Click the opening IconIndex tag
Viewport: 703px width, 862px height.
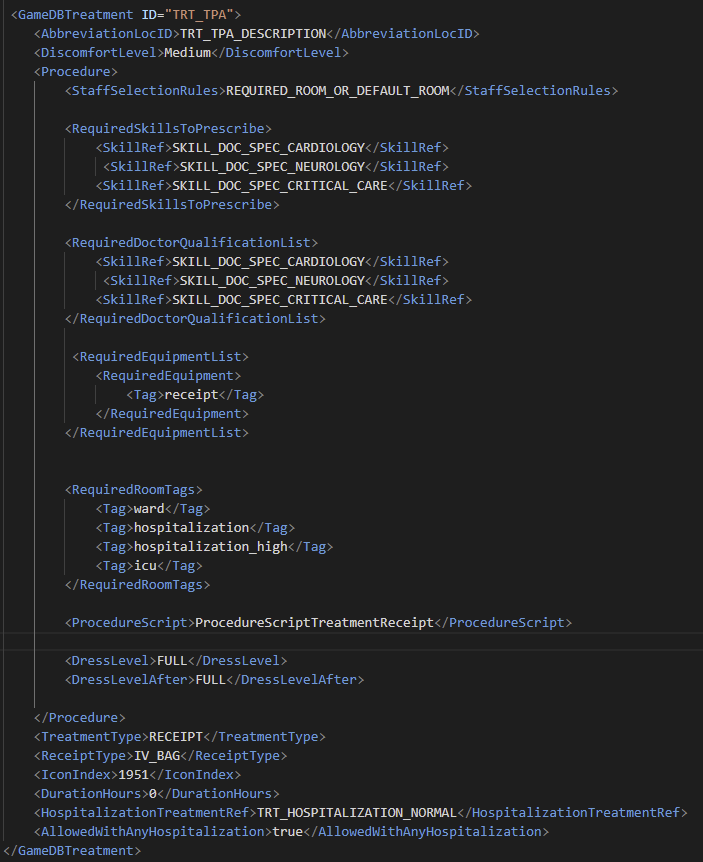click(x=76, y=775)
